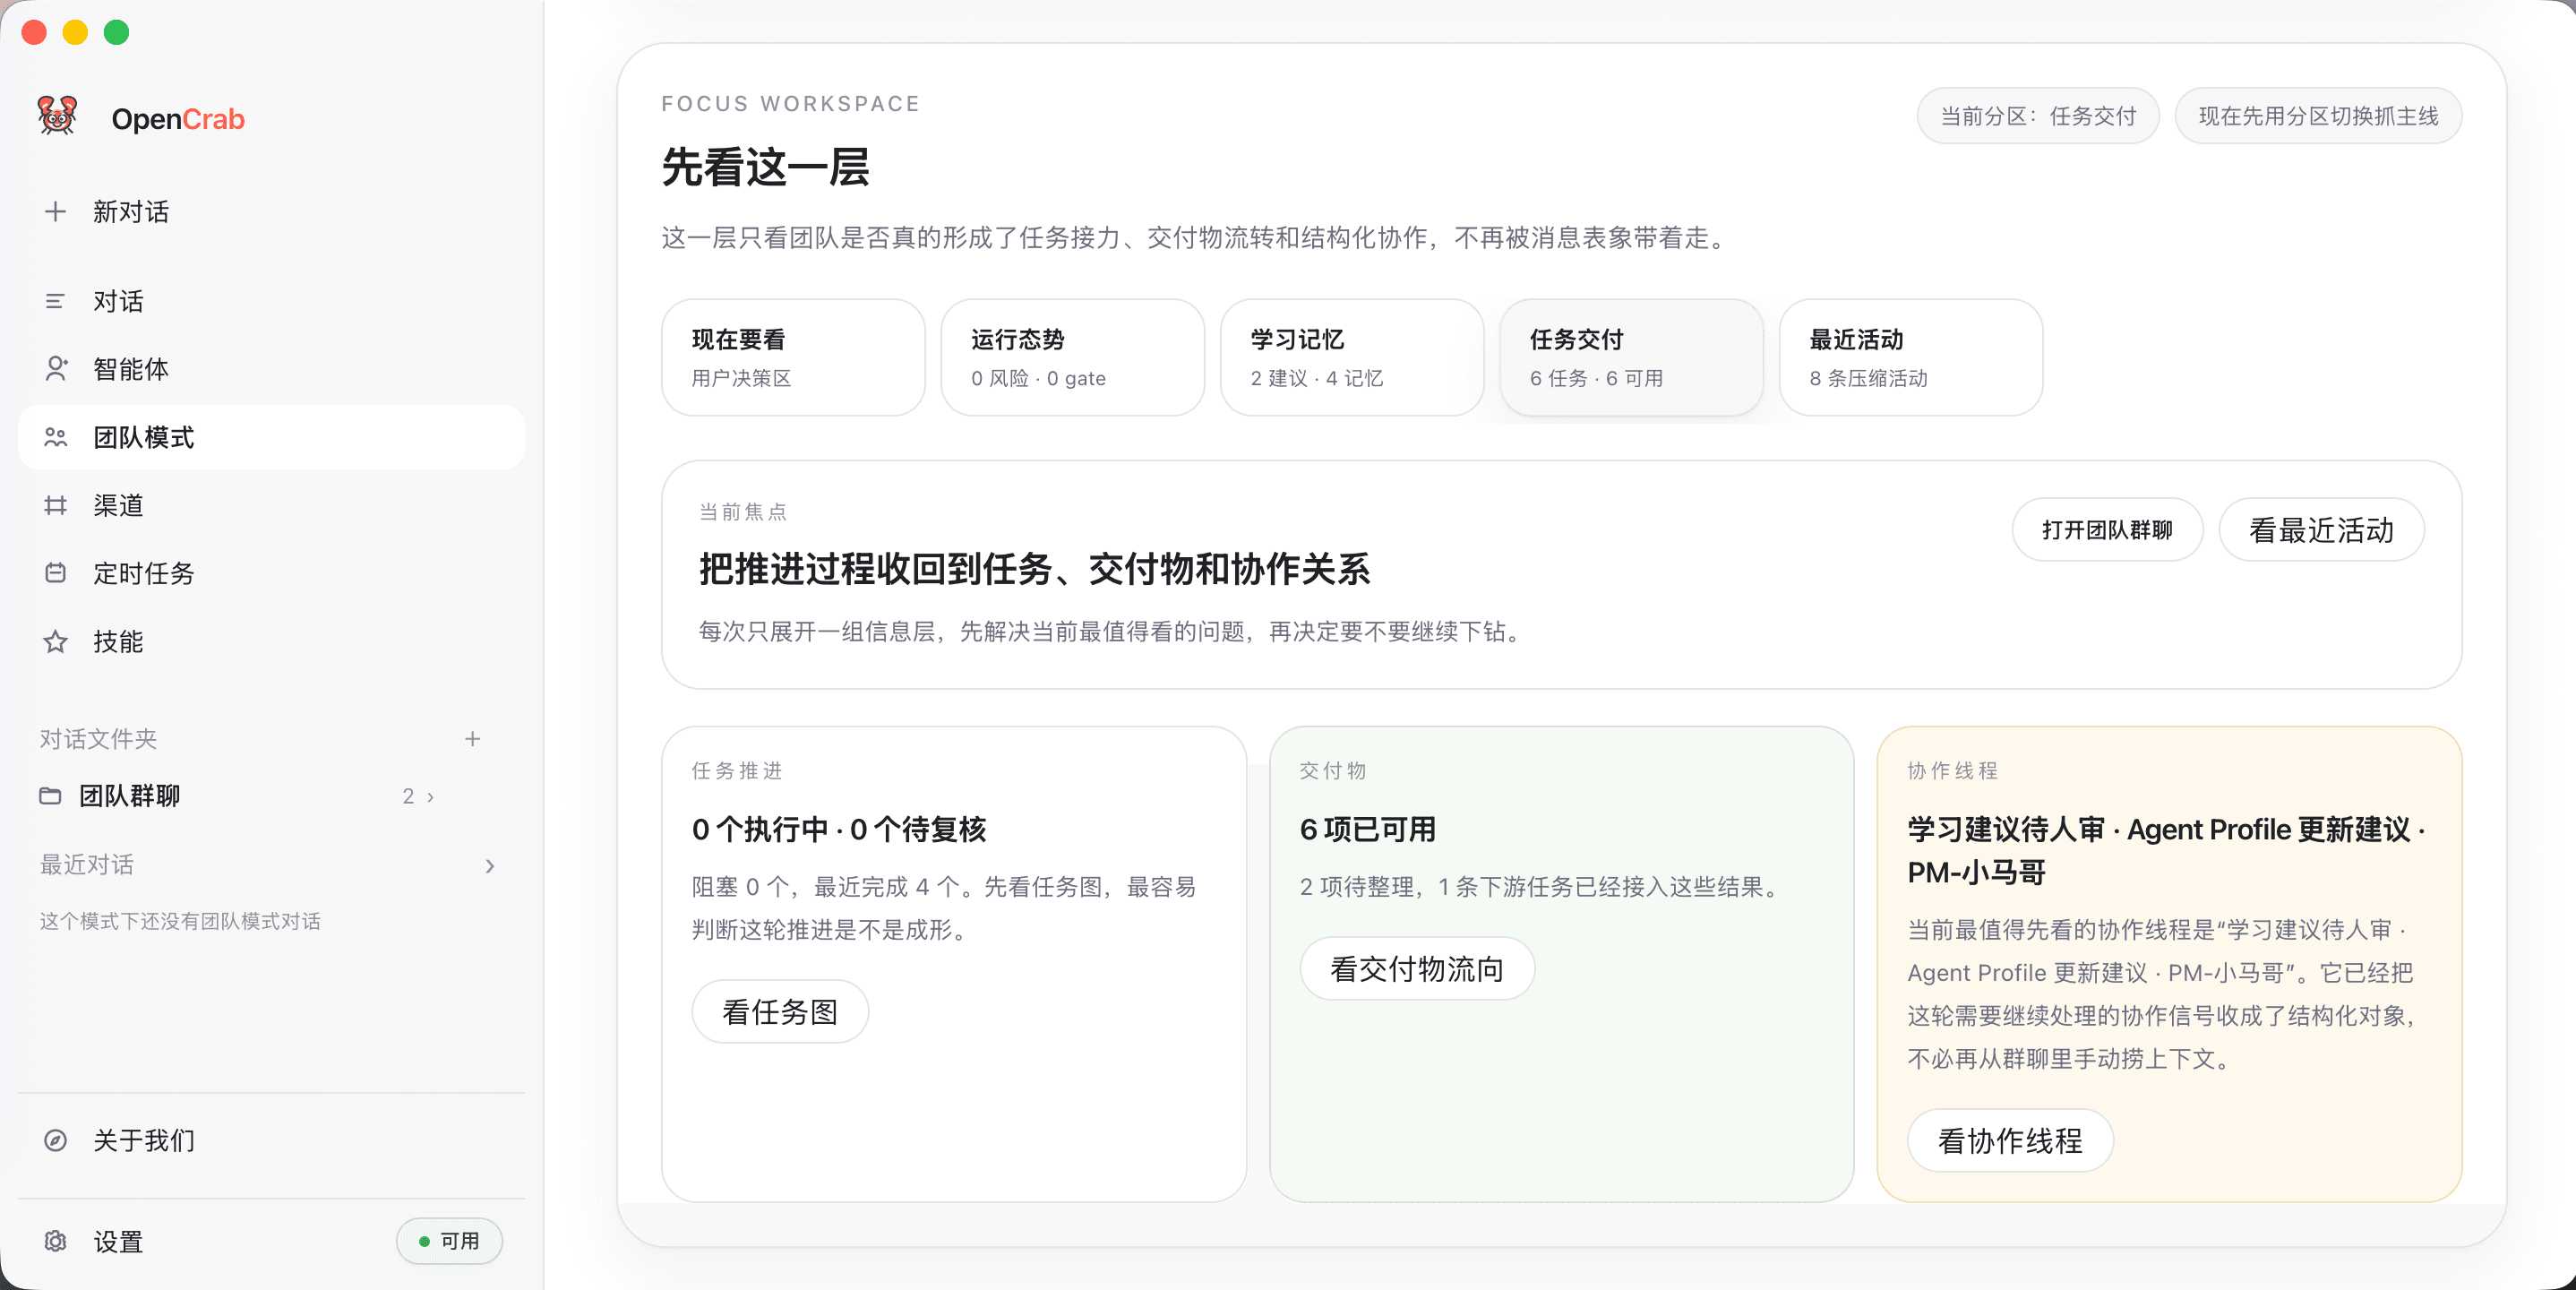
Task: Select the 渠道 channel icon
Action: pos(55,505)
